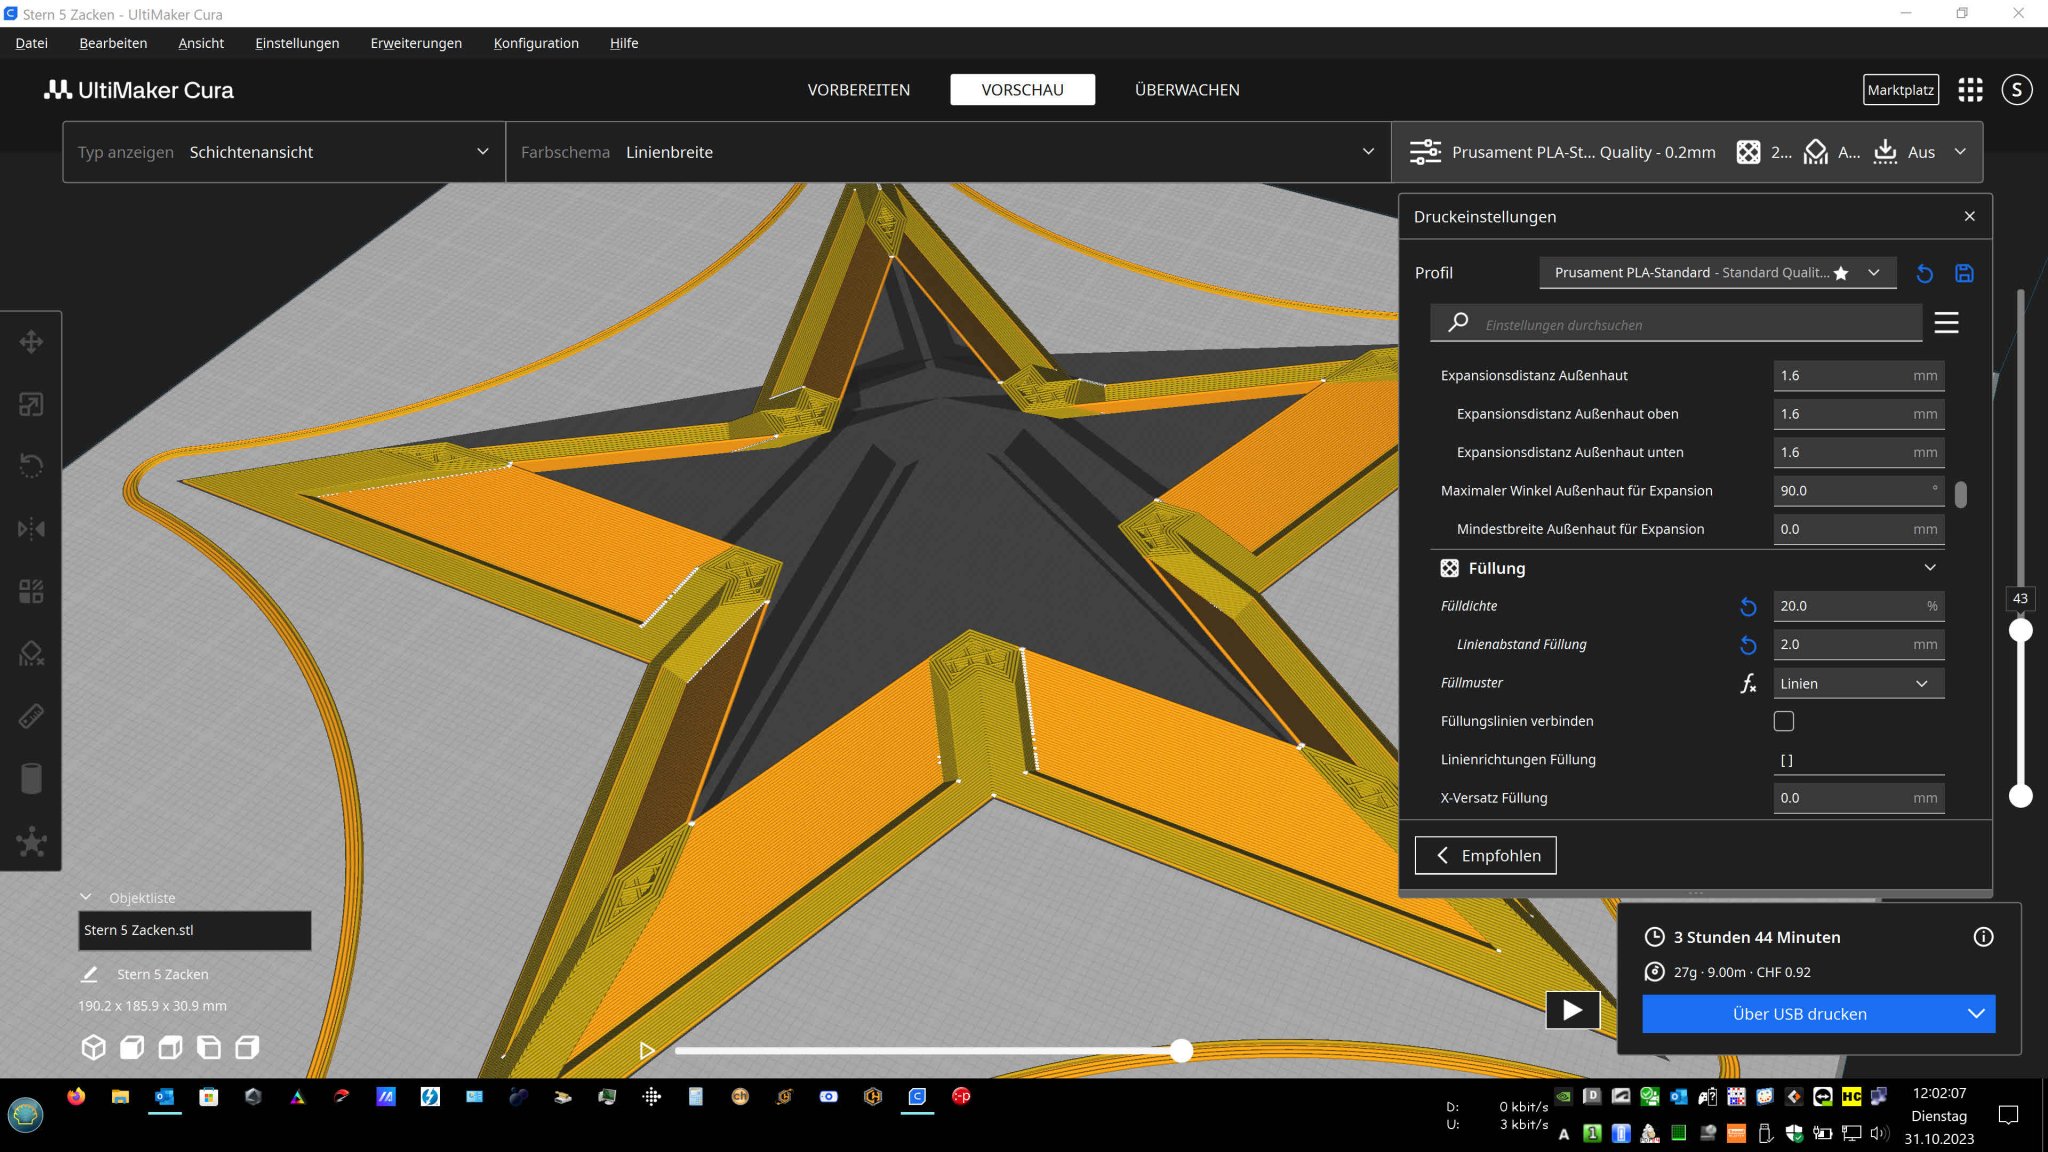Select the Scale tool in left toolbar
Viewport: 2048px width, 1152px height.
pyautogui.click(x=31, y=404)
